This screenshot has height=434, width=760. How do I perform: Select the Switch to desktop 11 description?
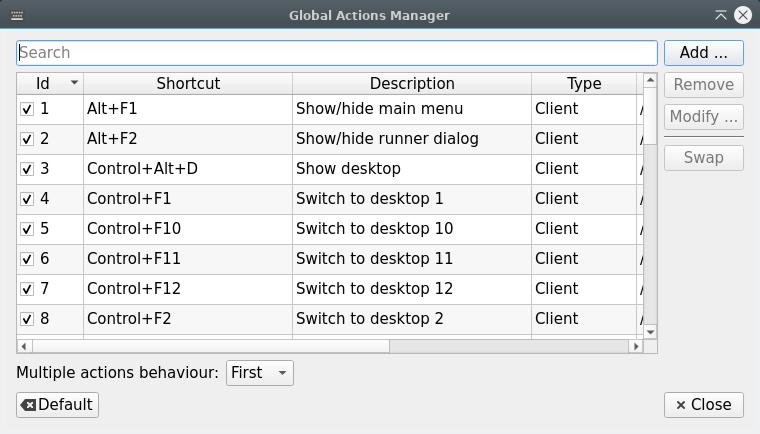412,259
